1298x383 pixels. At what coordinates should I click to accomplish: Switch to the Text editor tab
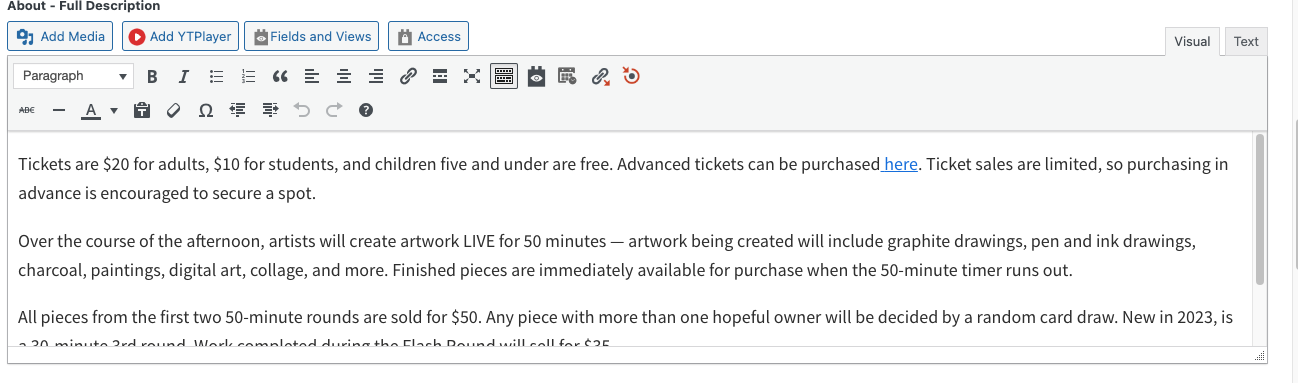click(x=1246, y=41)
